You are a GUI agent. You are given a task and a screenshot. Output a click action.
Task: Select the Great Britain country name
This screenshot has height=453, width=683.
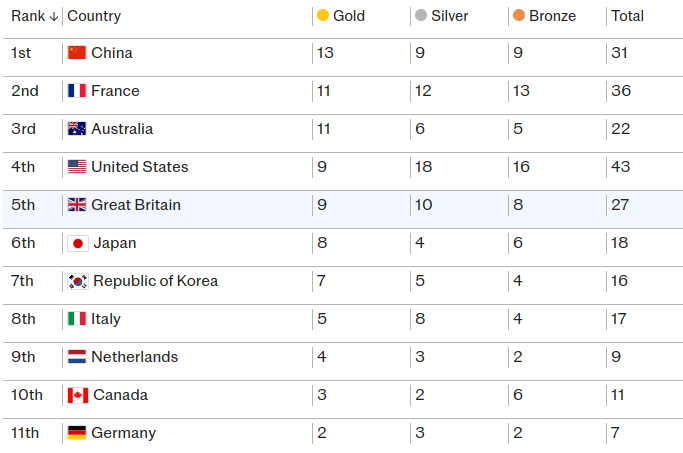(x=136, y=205)
